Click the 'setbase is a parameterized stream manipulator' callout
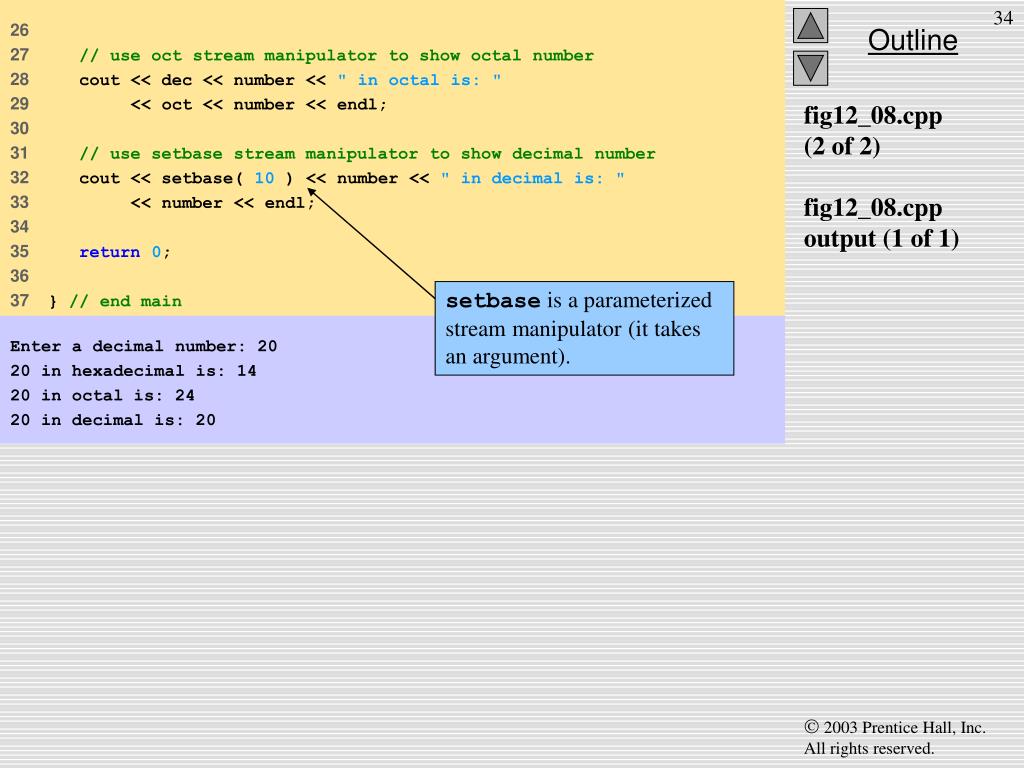1024x768 pixels. [584, 328]
